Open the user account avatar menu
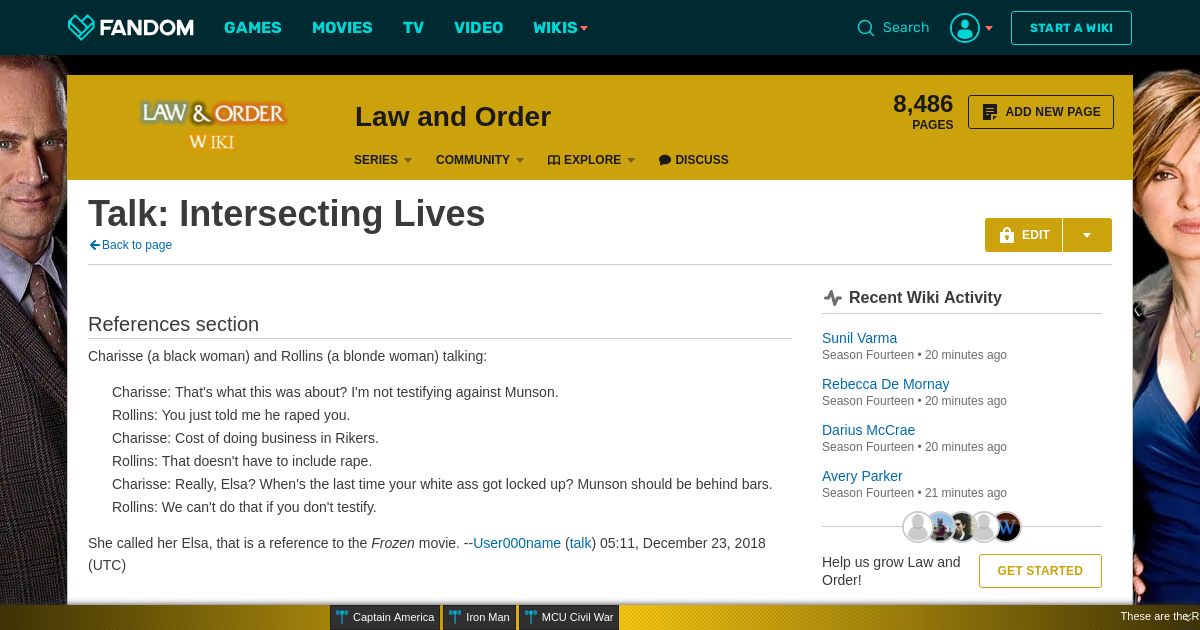 (965, 28)
